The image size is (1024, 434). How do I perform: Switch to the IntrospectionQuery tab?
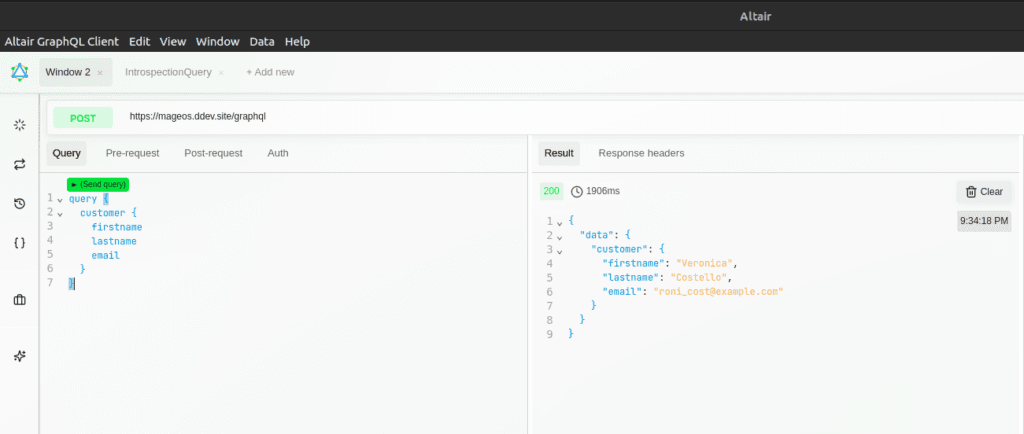coord(168,72)
